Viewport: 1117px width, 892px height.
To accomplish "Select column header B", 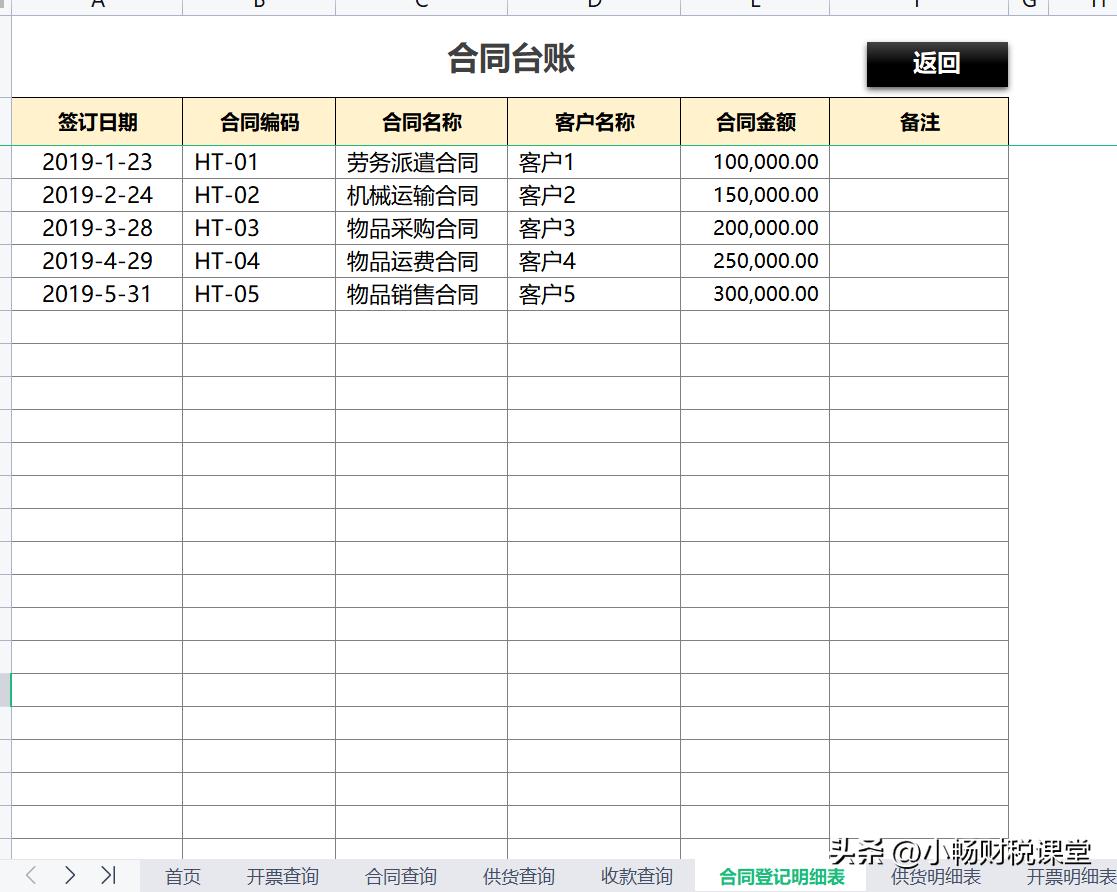I will tap(258, 4).
